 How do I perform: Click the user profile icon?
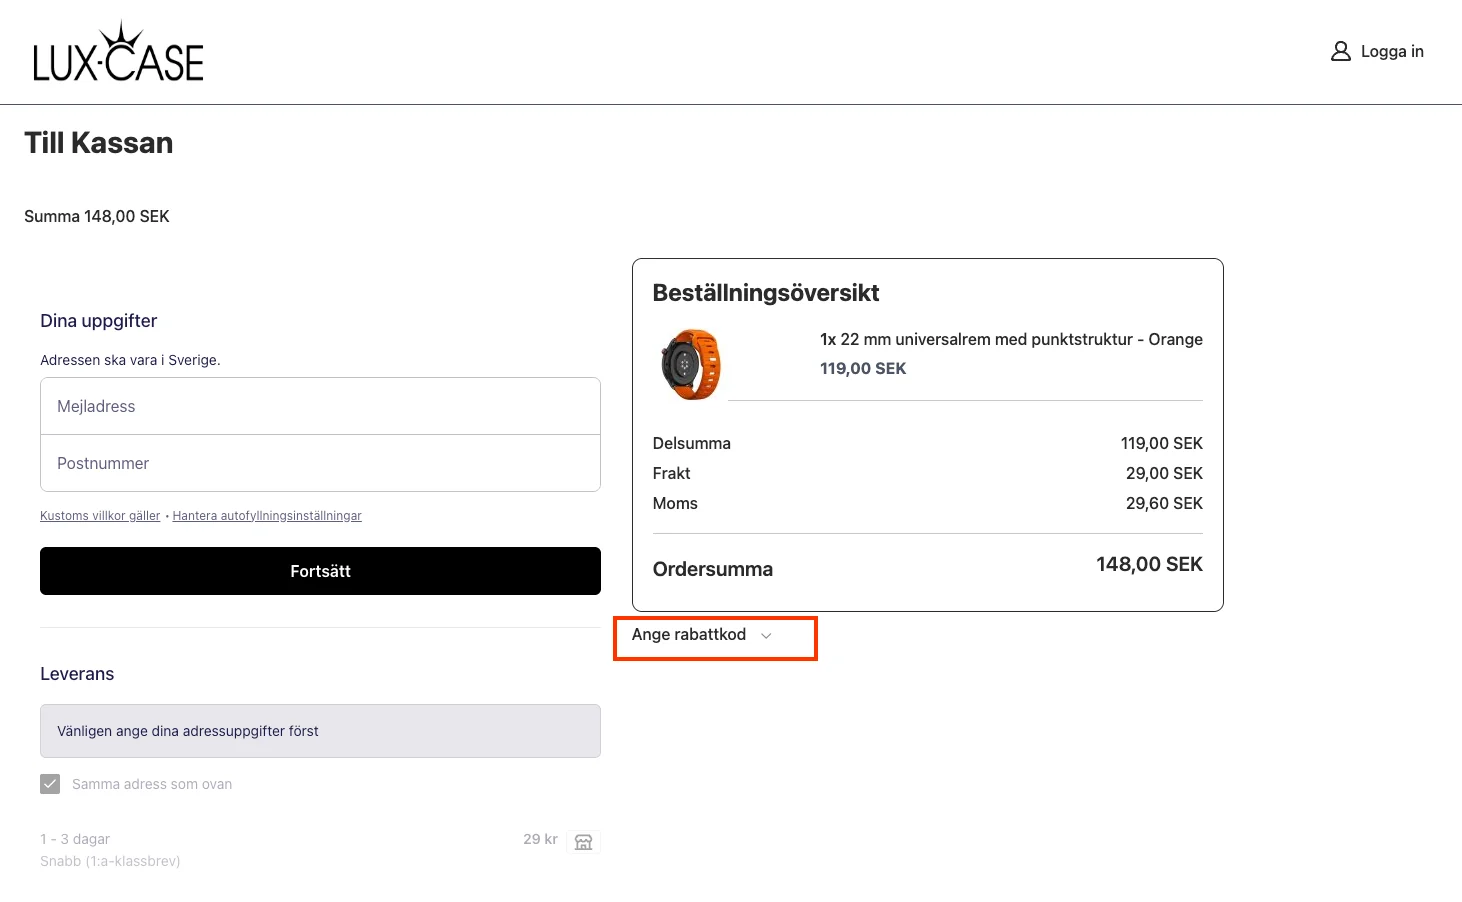[1340, 51]
